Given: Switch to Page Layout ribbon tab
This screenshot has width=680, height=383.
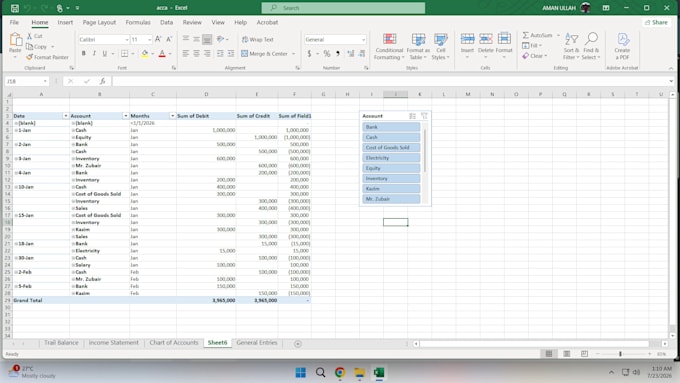Looking at the screenshot, I should pyautogui.click(x=99, y=22).
